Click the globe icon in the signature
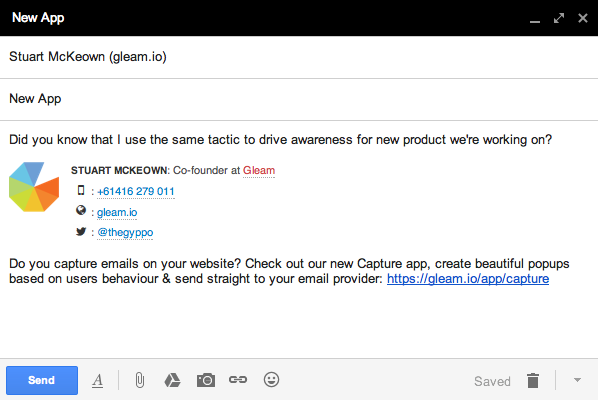 81,210
